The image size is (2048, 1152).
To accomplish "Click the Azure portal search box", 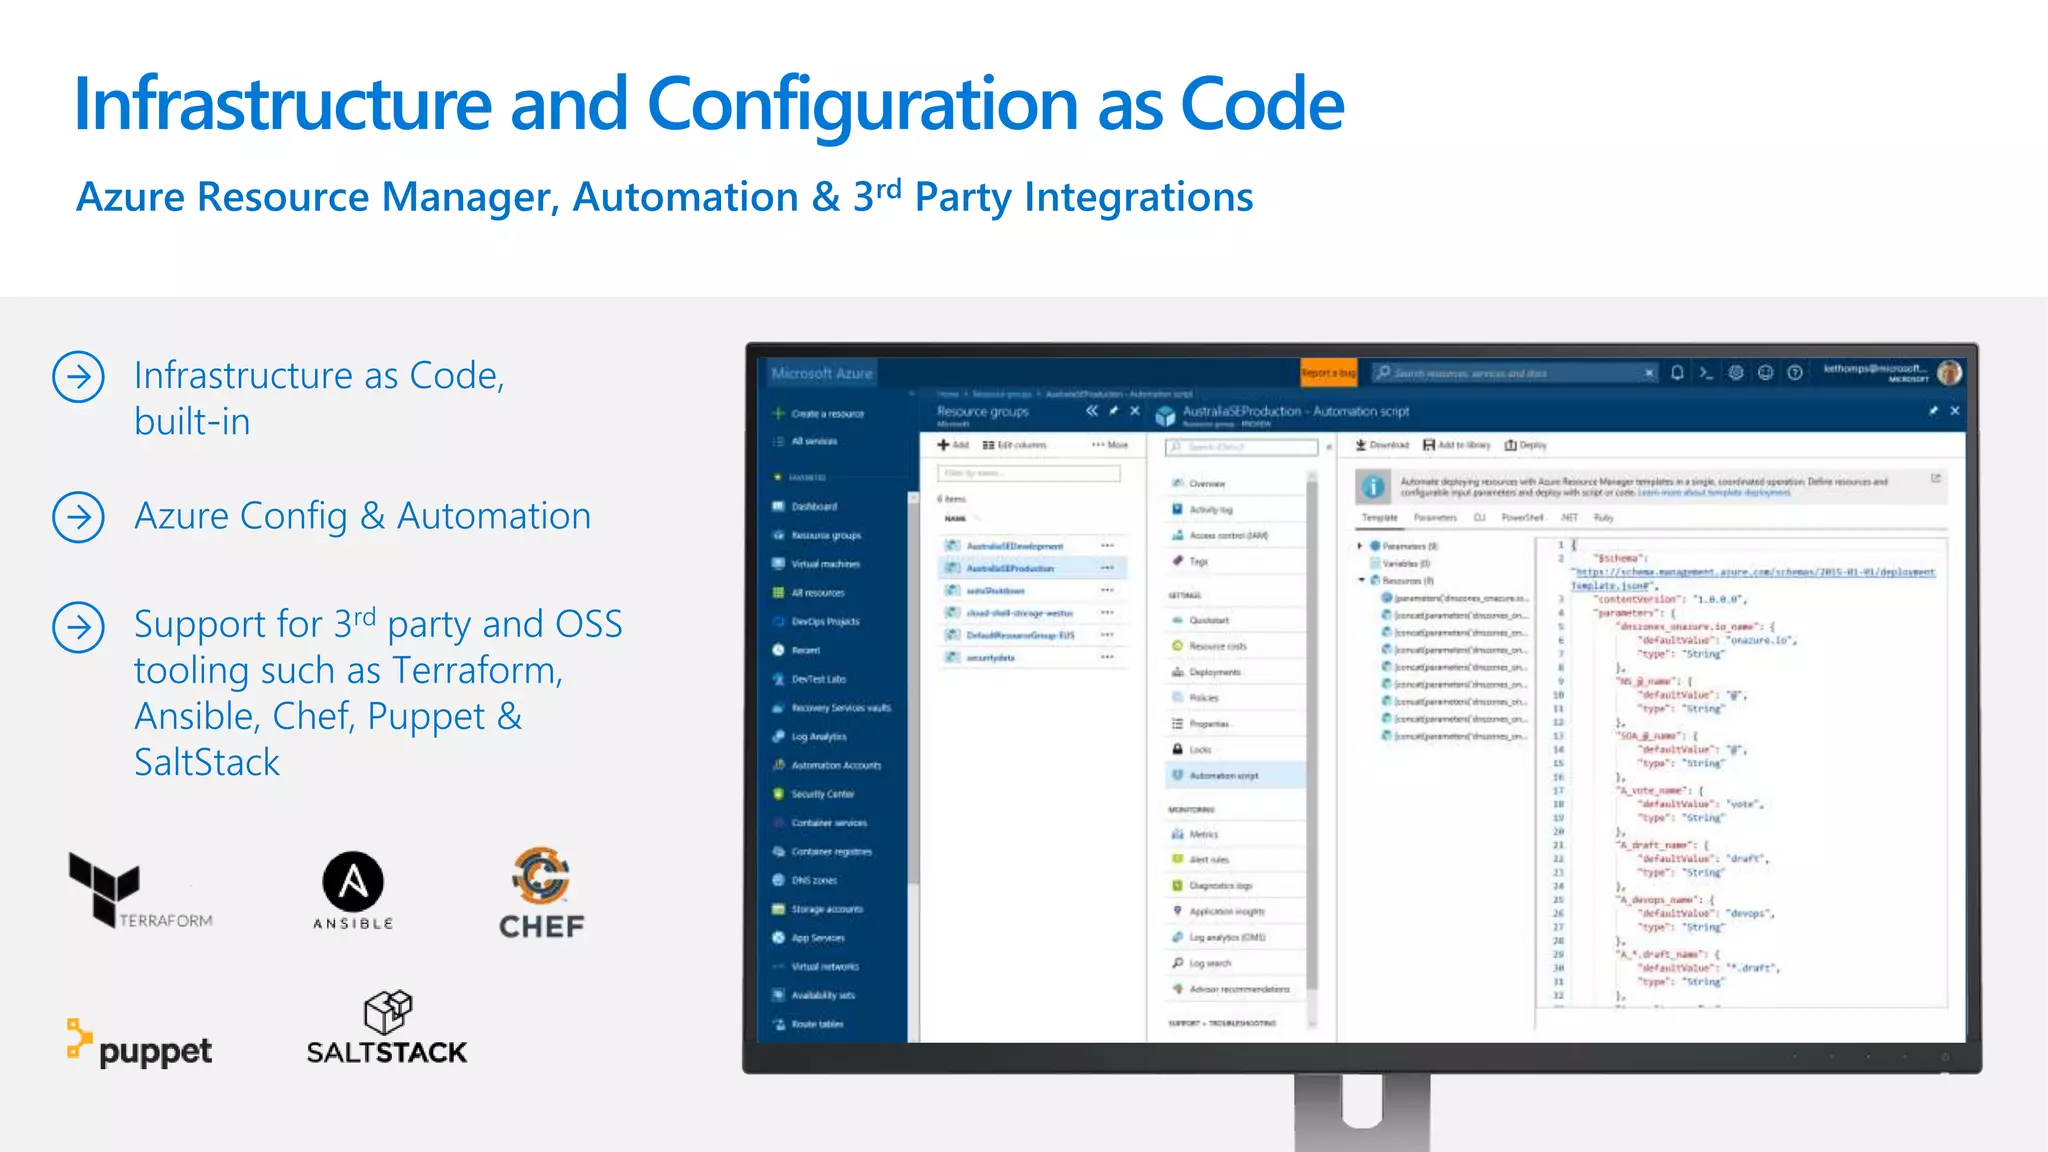I will click(1515, 373).
